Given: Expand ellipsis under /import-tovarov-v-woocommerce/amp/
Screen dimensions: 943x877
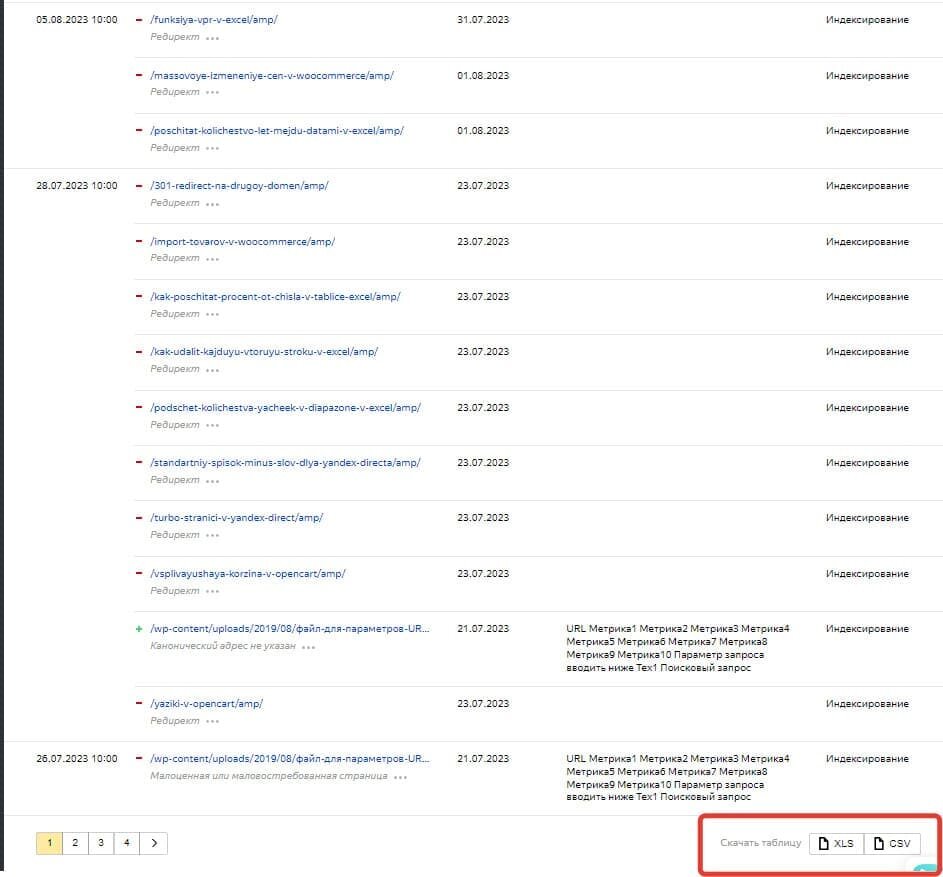Looking at the screenshot, I should coord(212,259).
